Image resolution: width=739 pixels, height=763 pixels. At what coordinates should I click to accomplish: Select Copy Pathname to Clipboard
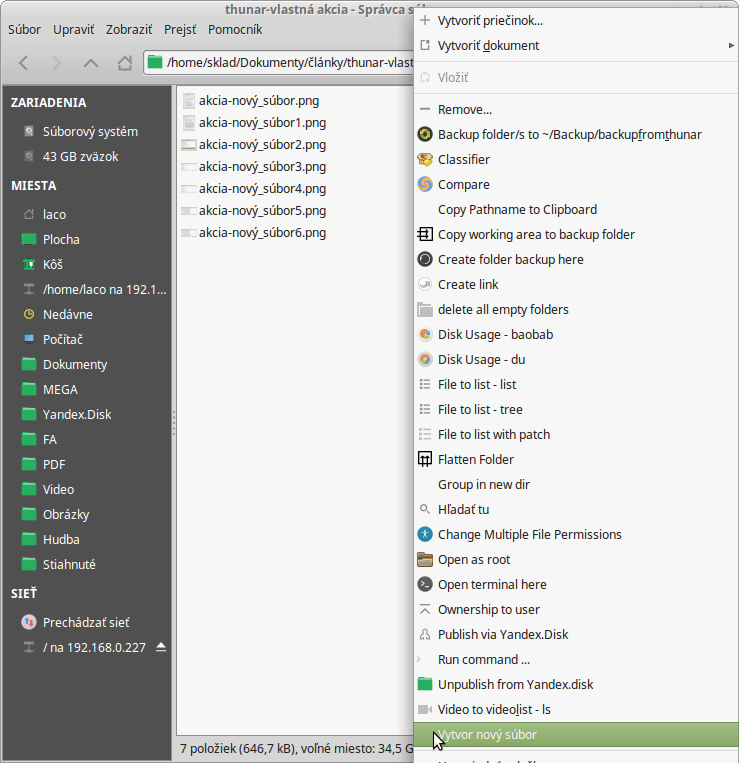576,210
